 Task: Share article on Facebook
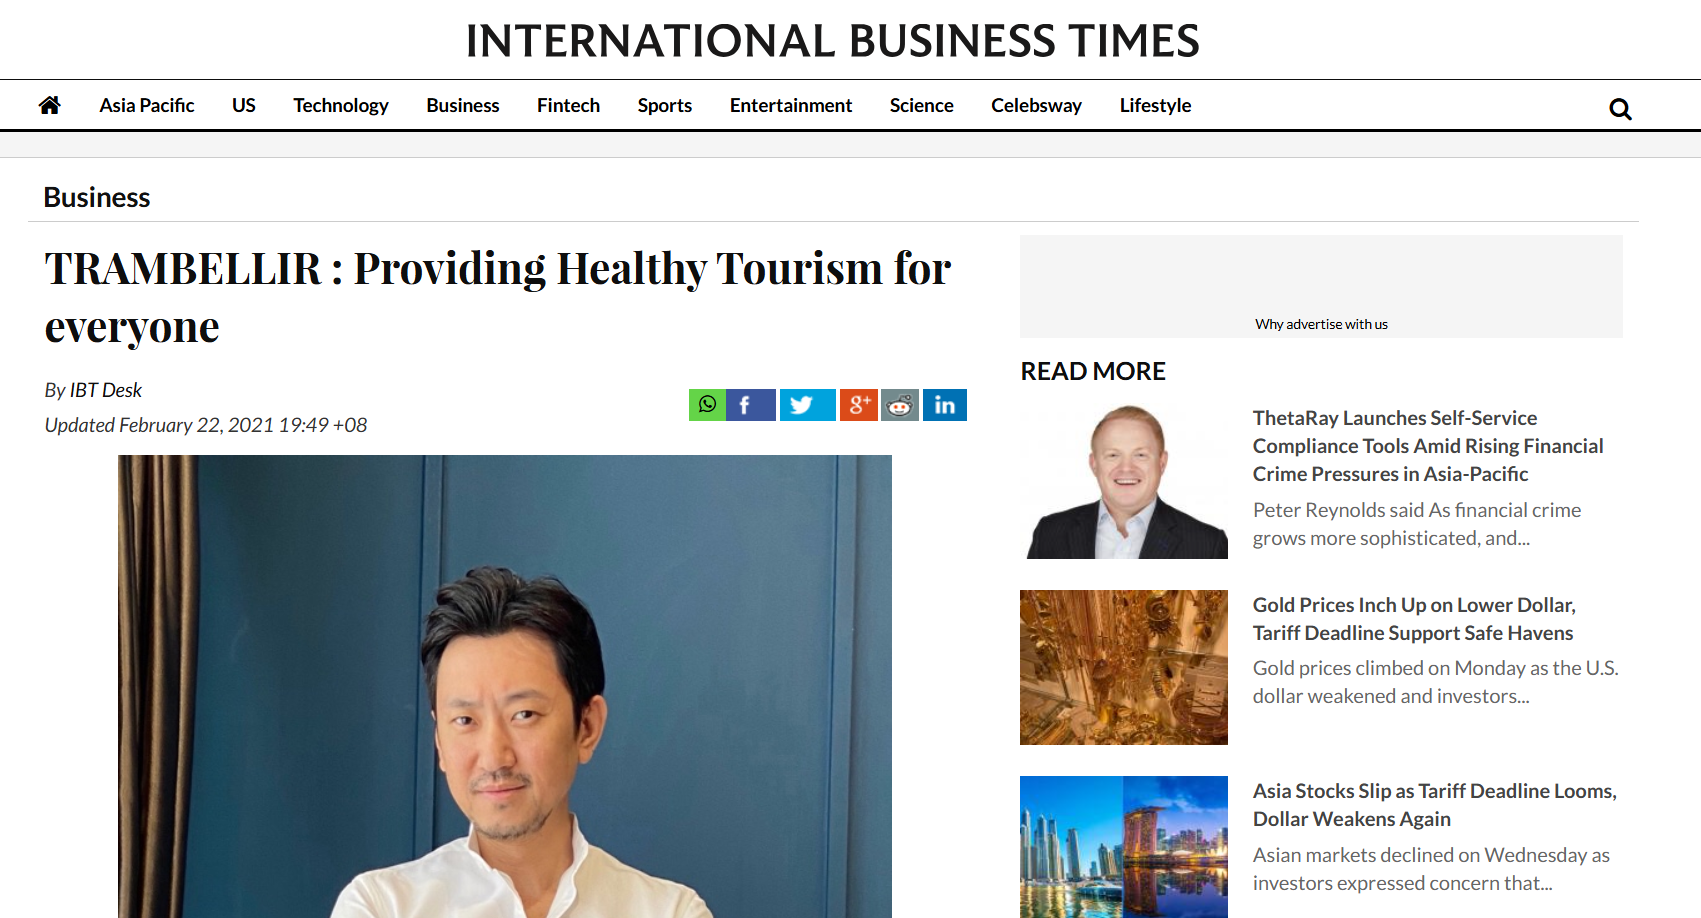point(751,405)
